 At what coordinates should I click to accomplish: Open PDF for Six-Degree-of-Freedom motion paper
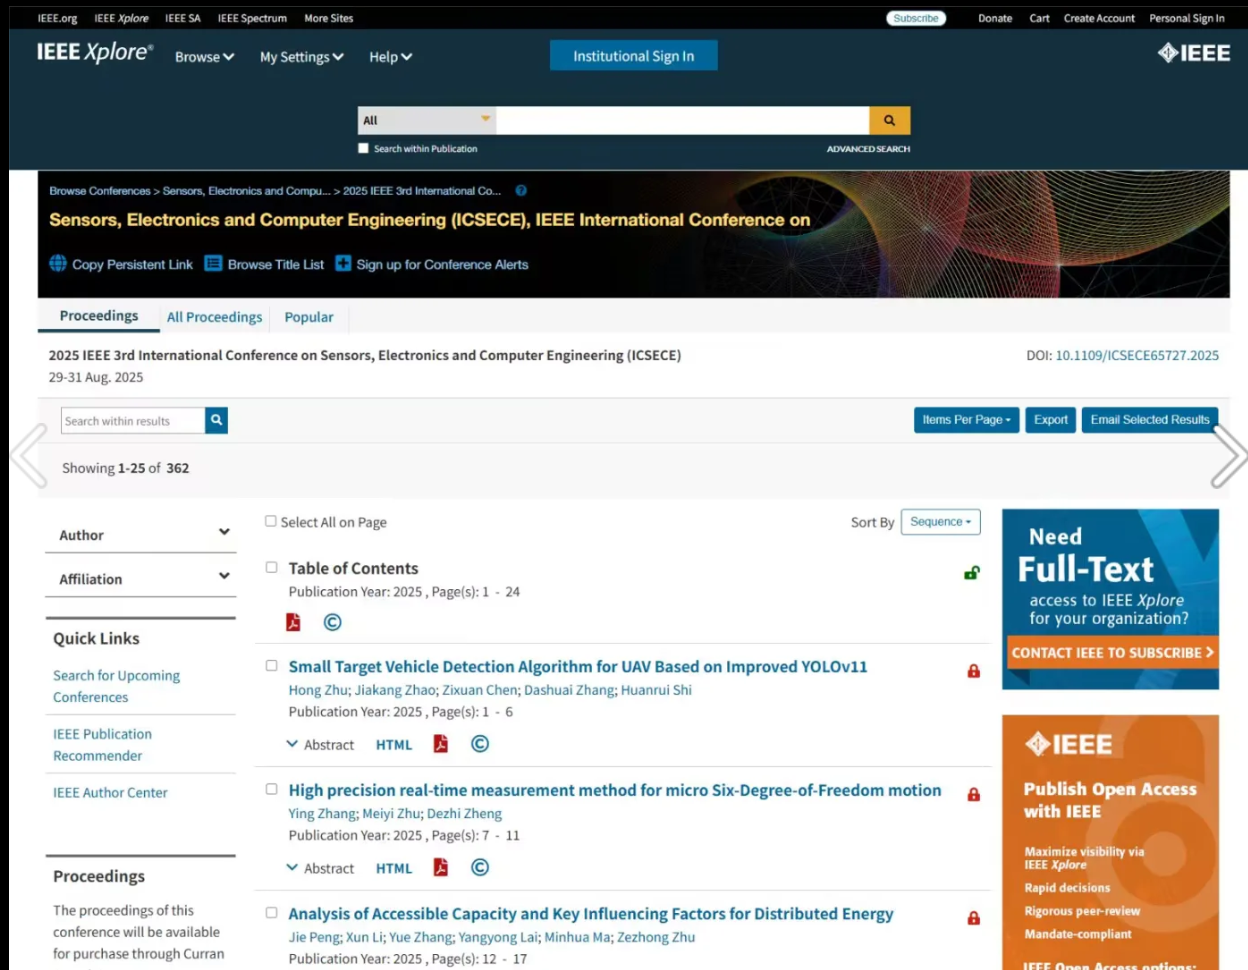(440, 867)
